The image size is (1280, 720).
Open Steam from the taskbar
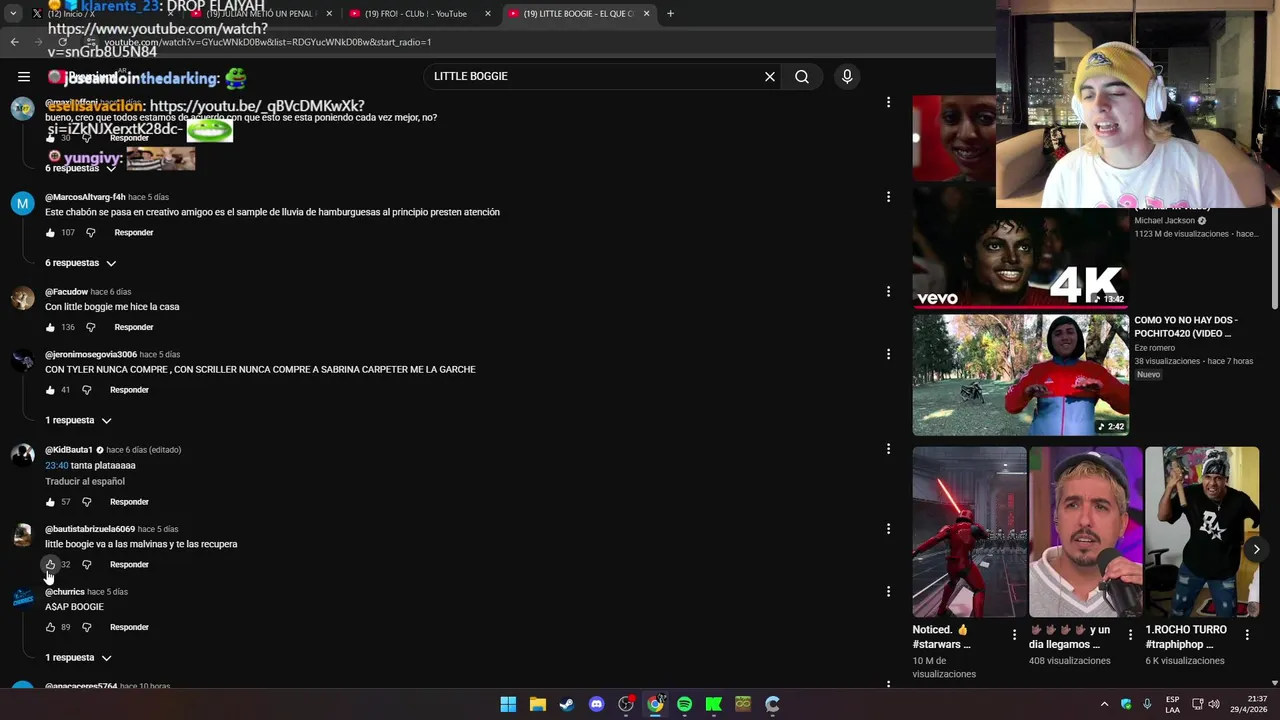pos(567,704)
